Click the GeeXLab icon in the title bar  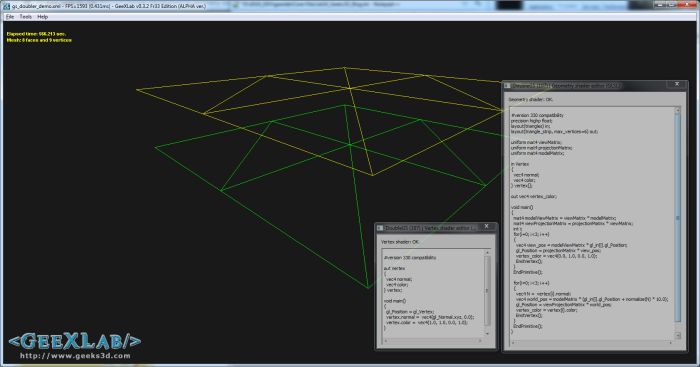click(x=7, y=6)
